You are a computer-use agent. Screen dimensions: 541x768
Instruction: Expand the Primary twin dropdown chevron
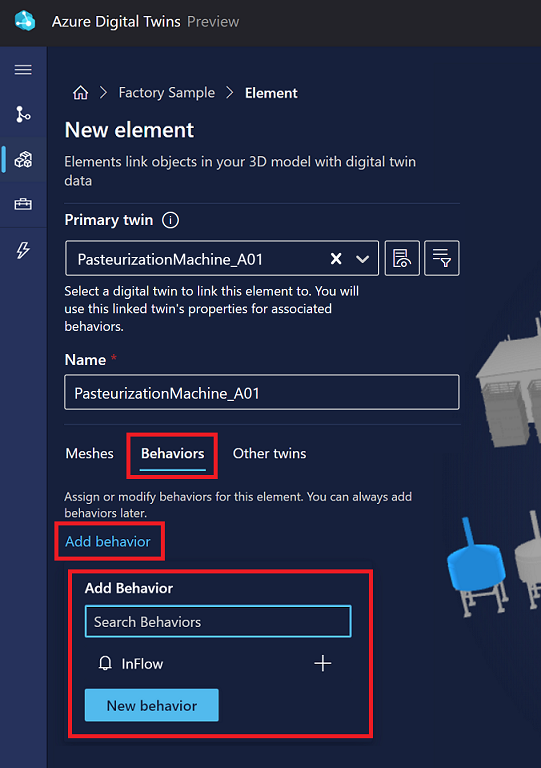pyautogui.click(x=363, y=259)
